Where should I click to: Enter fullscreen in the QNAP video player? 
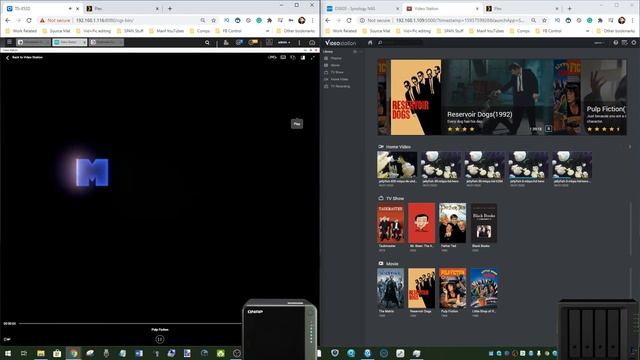coord(313,58)
